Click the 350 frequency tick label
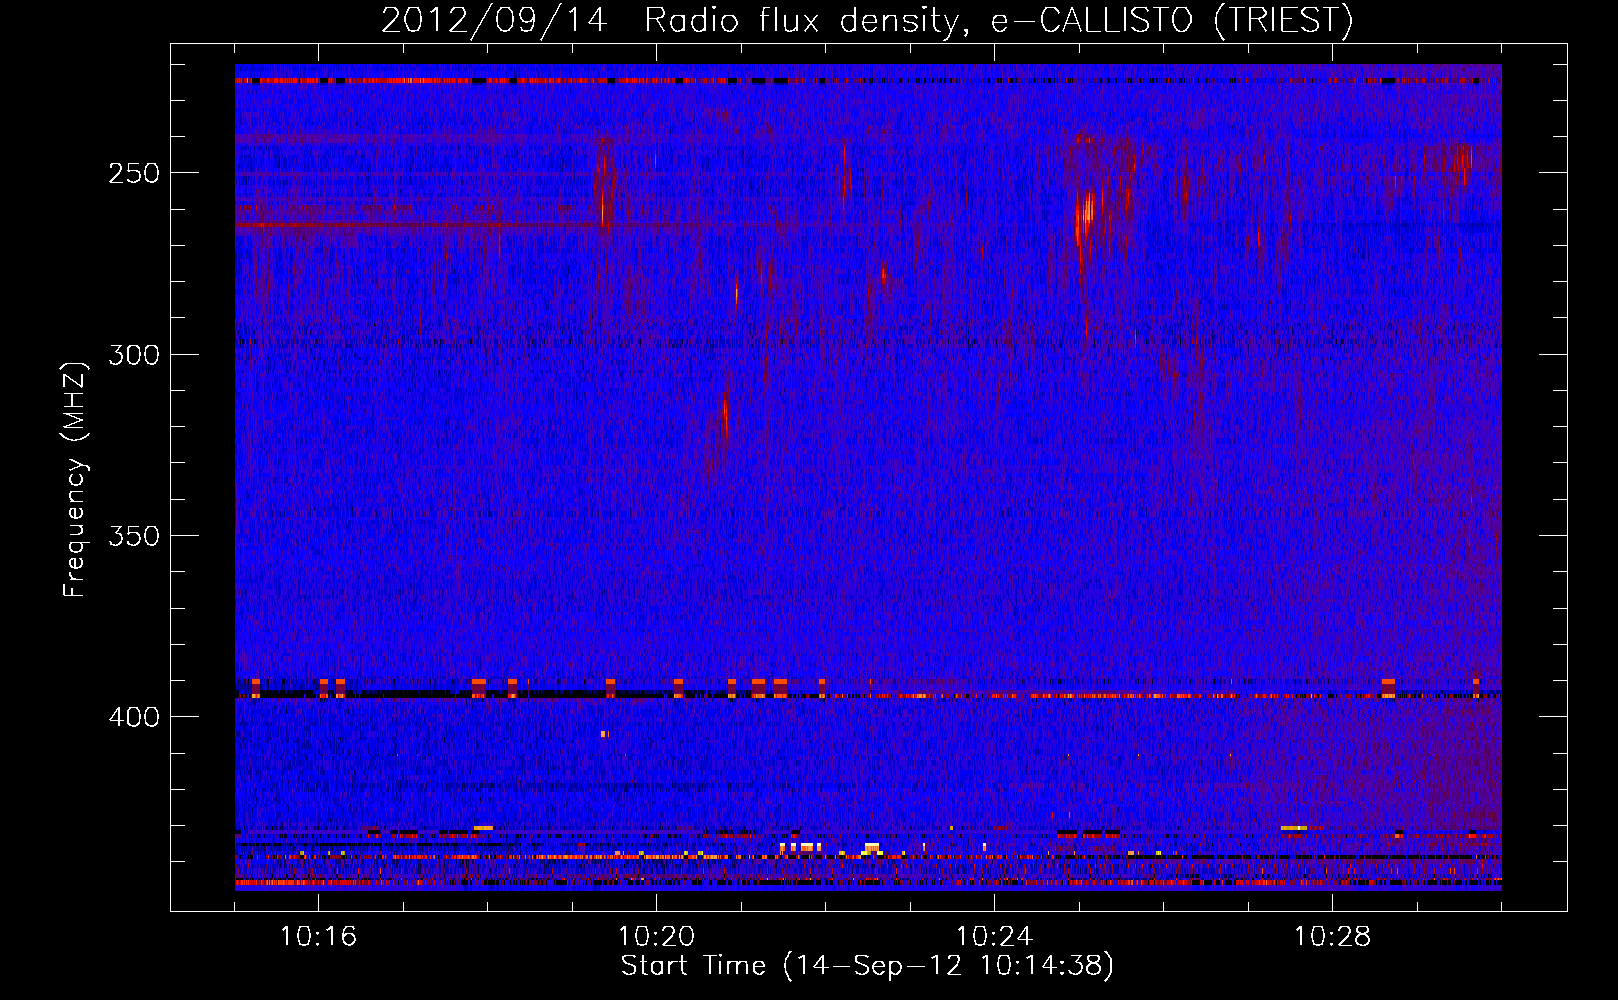Viewport: 1618px width, 1000px height. pyautogui.click(x=134, y=536)
